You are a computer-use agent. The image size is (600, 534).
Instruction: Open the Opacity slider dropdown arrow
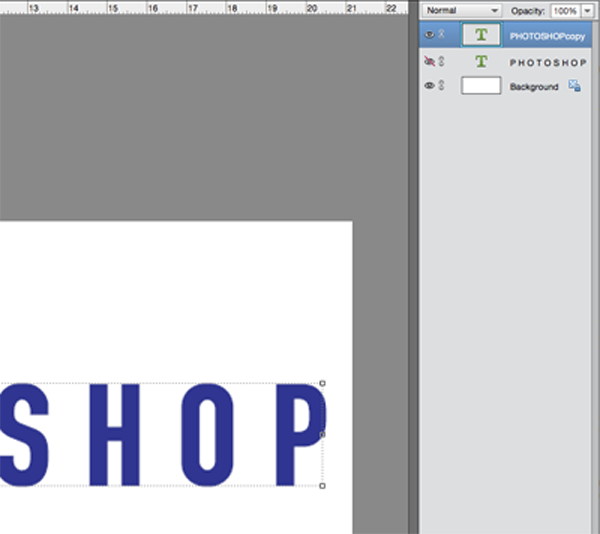pos(587,11)
